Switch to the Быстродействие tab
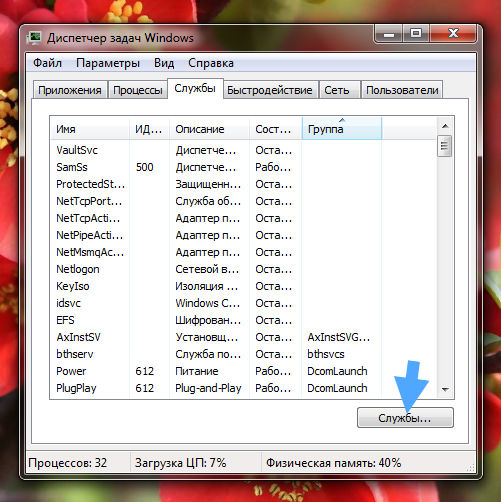Image resolution: width=501 pixels, height=502 pixels. (270, 90)
